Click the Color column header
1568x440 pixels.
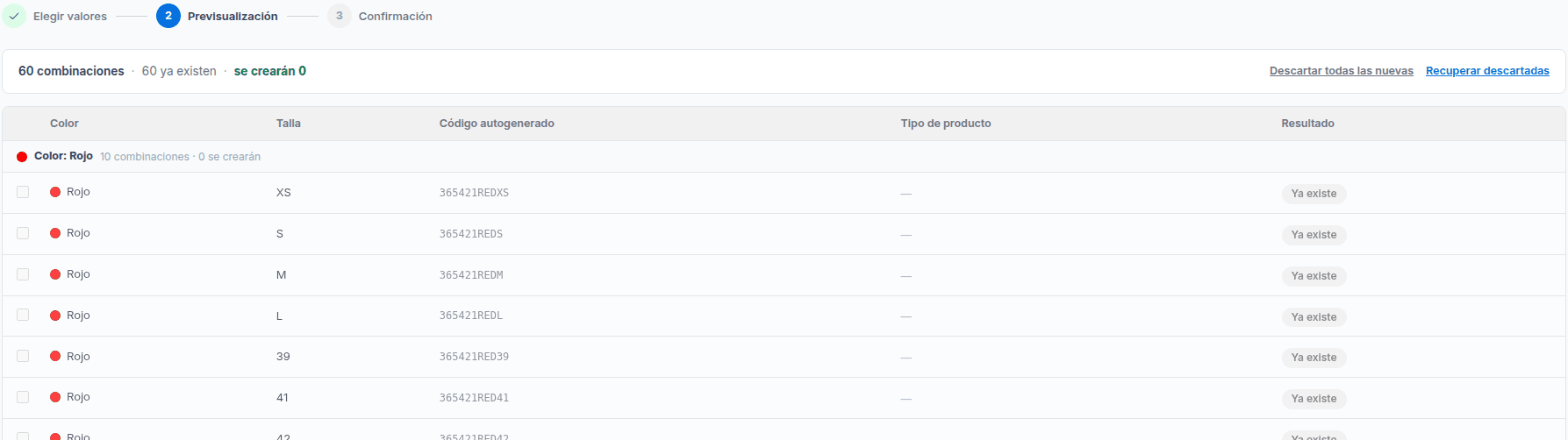64,123
